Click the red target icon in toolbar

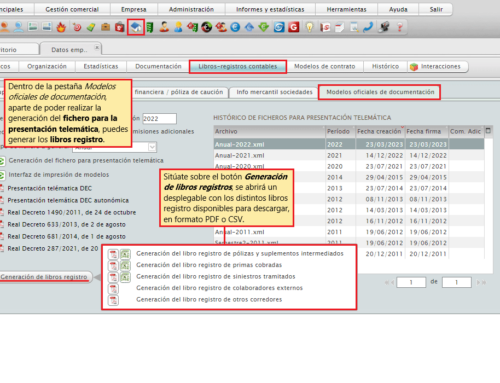tap(77, 27)
